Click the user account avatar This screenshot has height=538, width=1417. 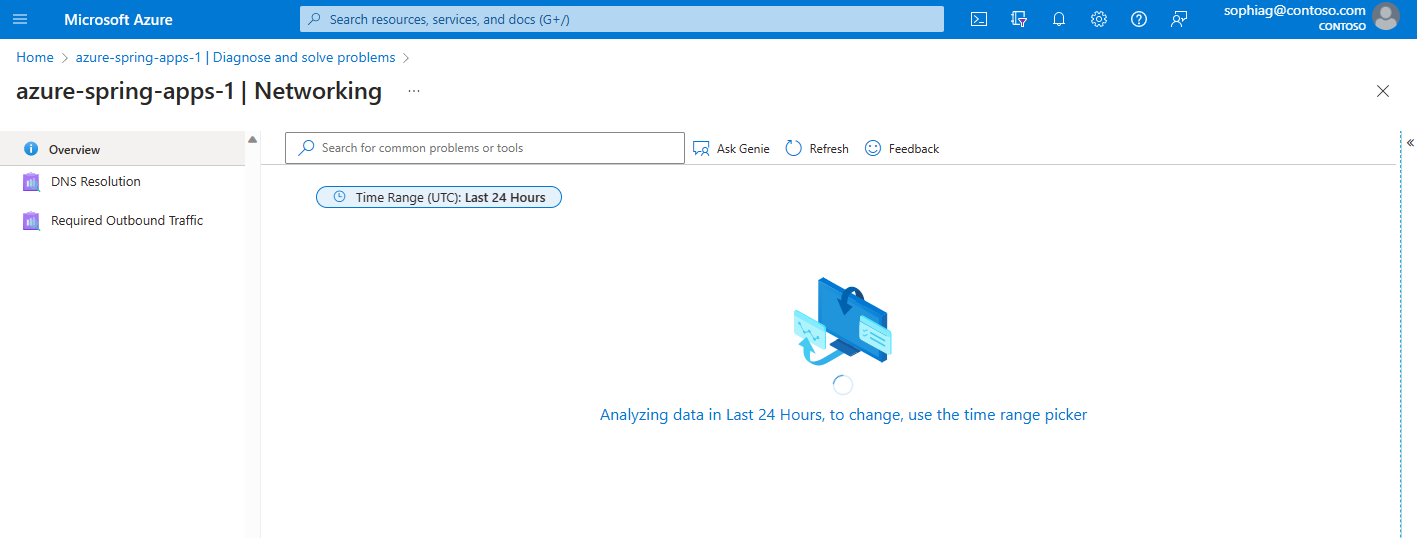(x=1386, y=16)
